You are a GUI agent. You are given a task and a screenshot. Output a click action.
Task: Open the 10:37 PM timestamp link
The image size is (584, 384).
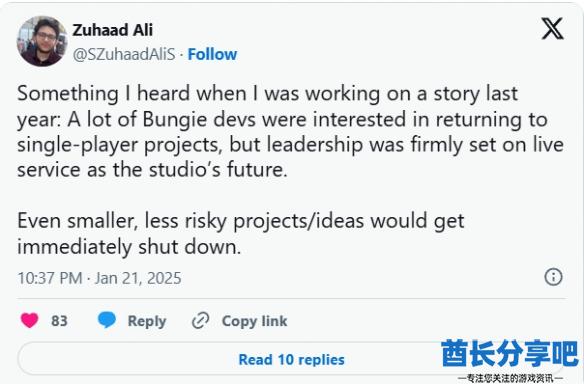point(50,278)
